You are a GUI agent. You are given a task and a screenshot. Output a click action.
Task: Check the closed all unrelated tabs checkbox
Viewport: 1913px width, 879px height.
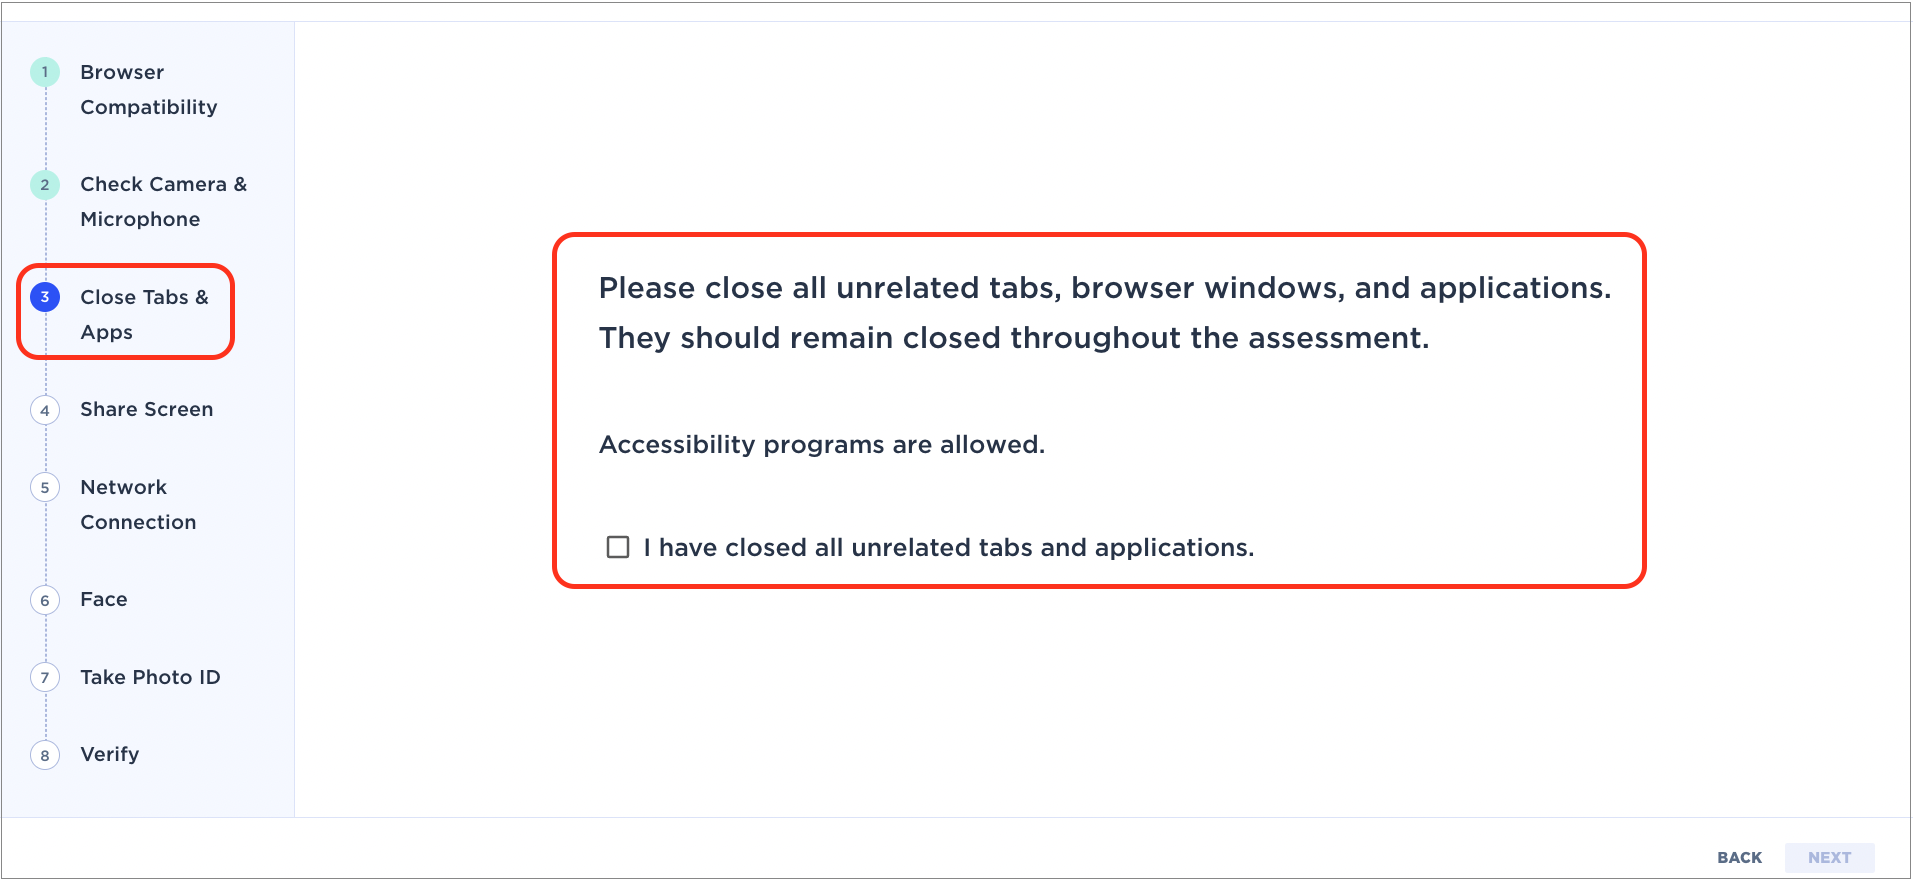(x=618, y=547)
